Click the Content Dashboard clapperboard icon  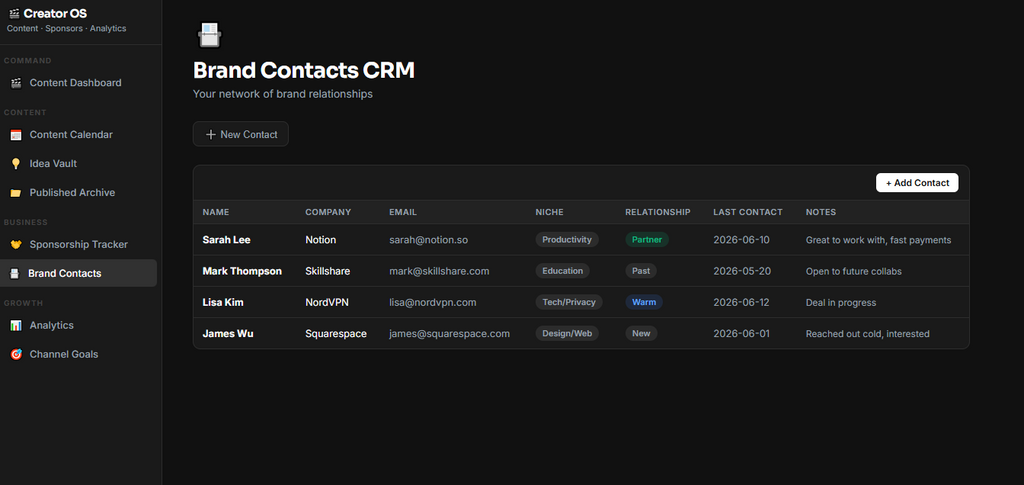[x=16, y=83]
